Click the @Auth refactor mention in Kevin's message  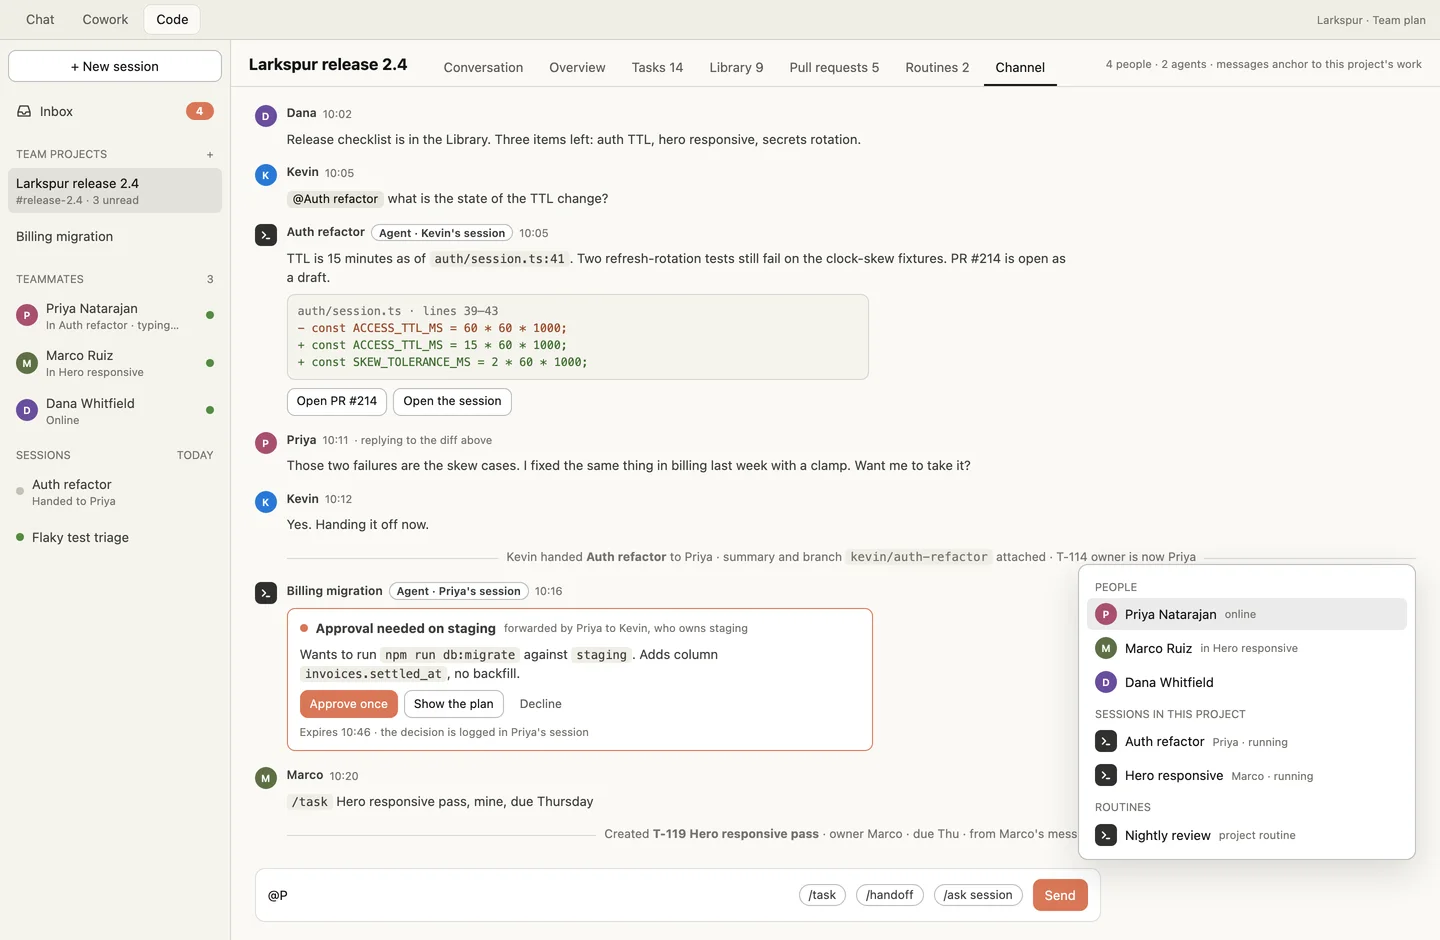coord(335,199)
